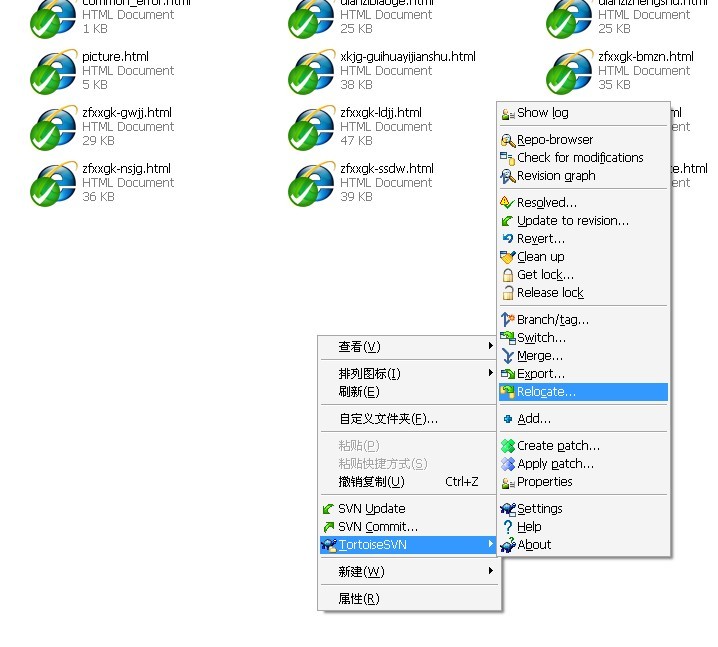This screenshot has height=647, width=718.
Task: Click the file name zfxxgk-ssdw.html
Action: (387, 169)
